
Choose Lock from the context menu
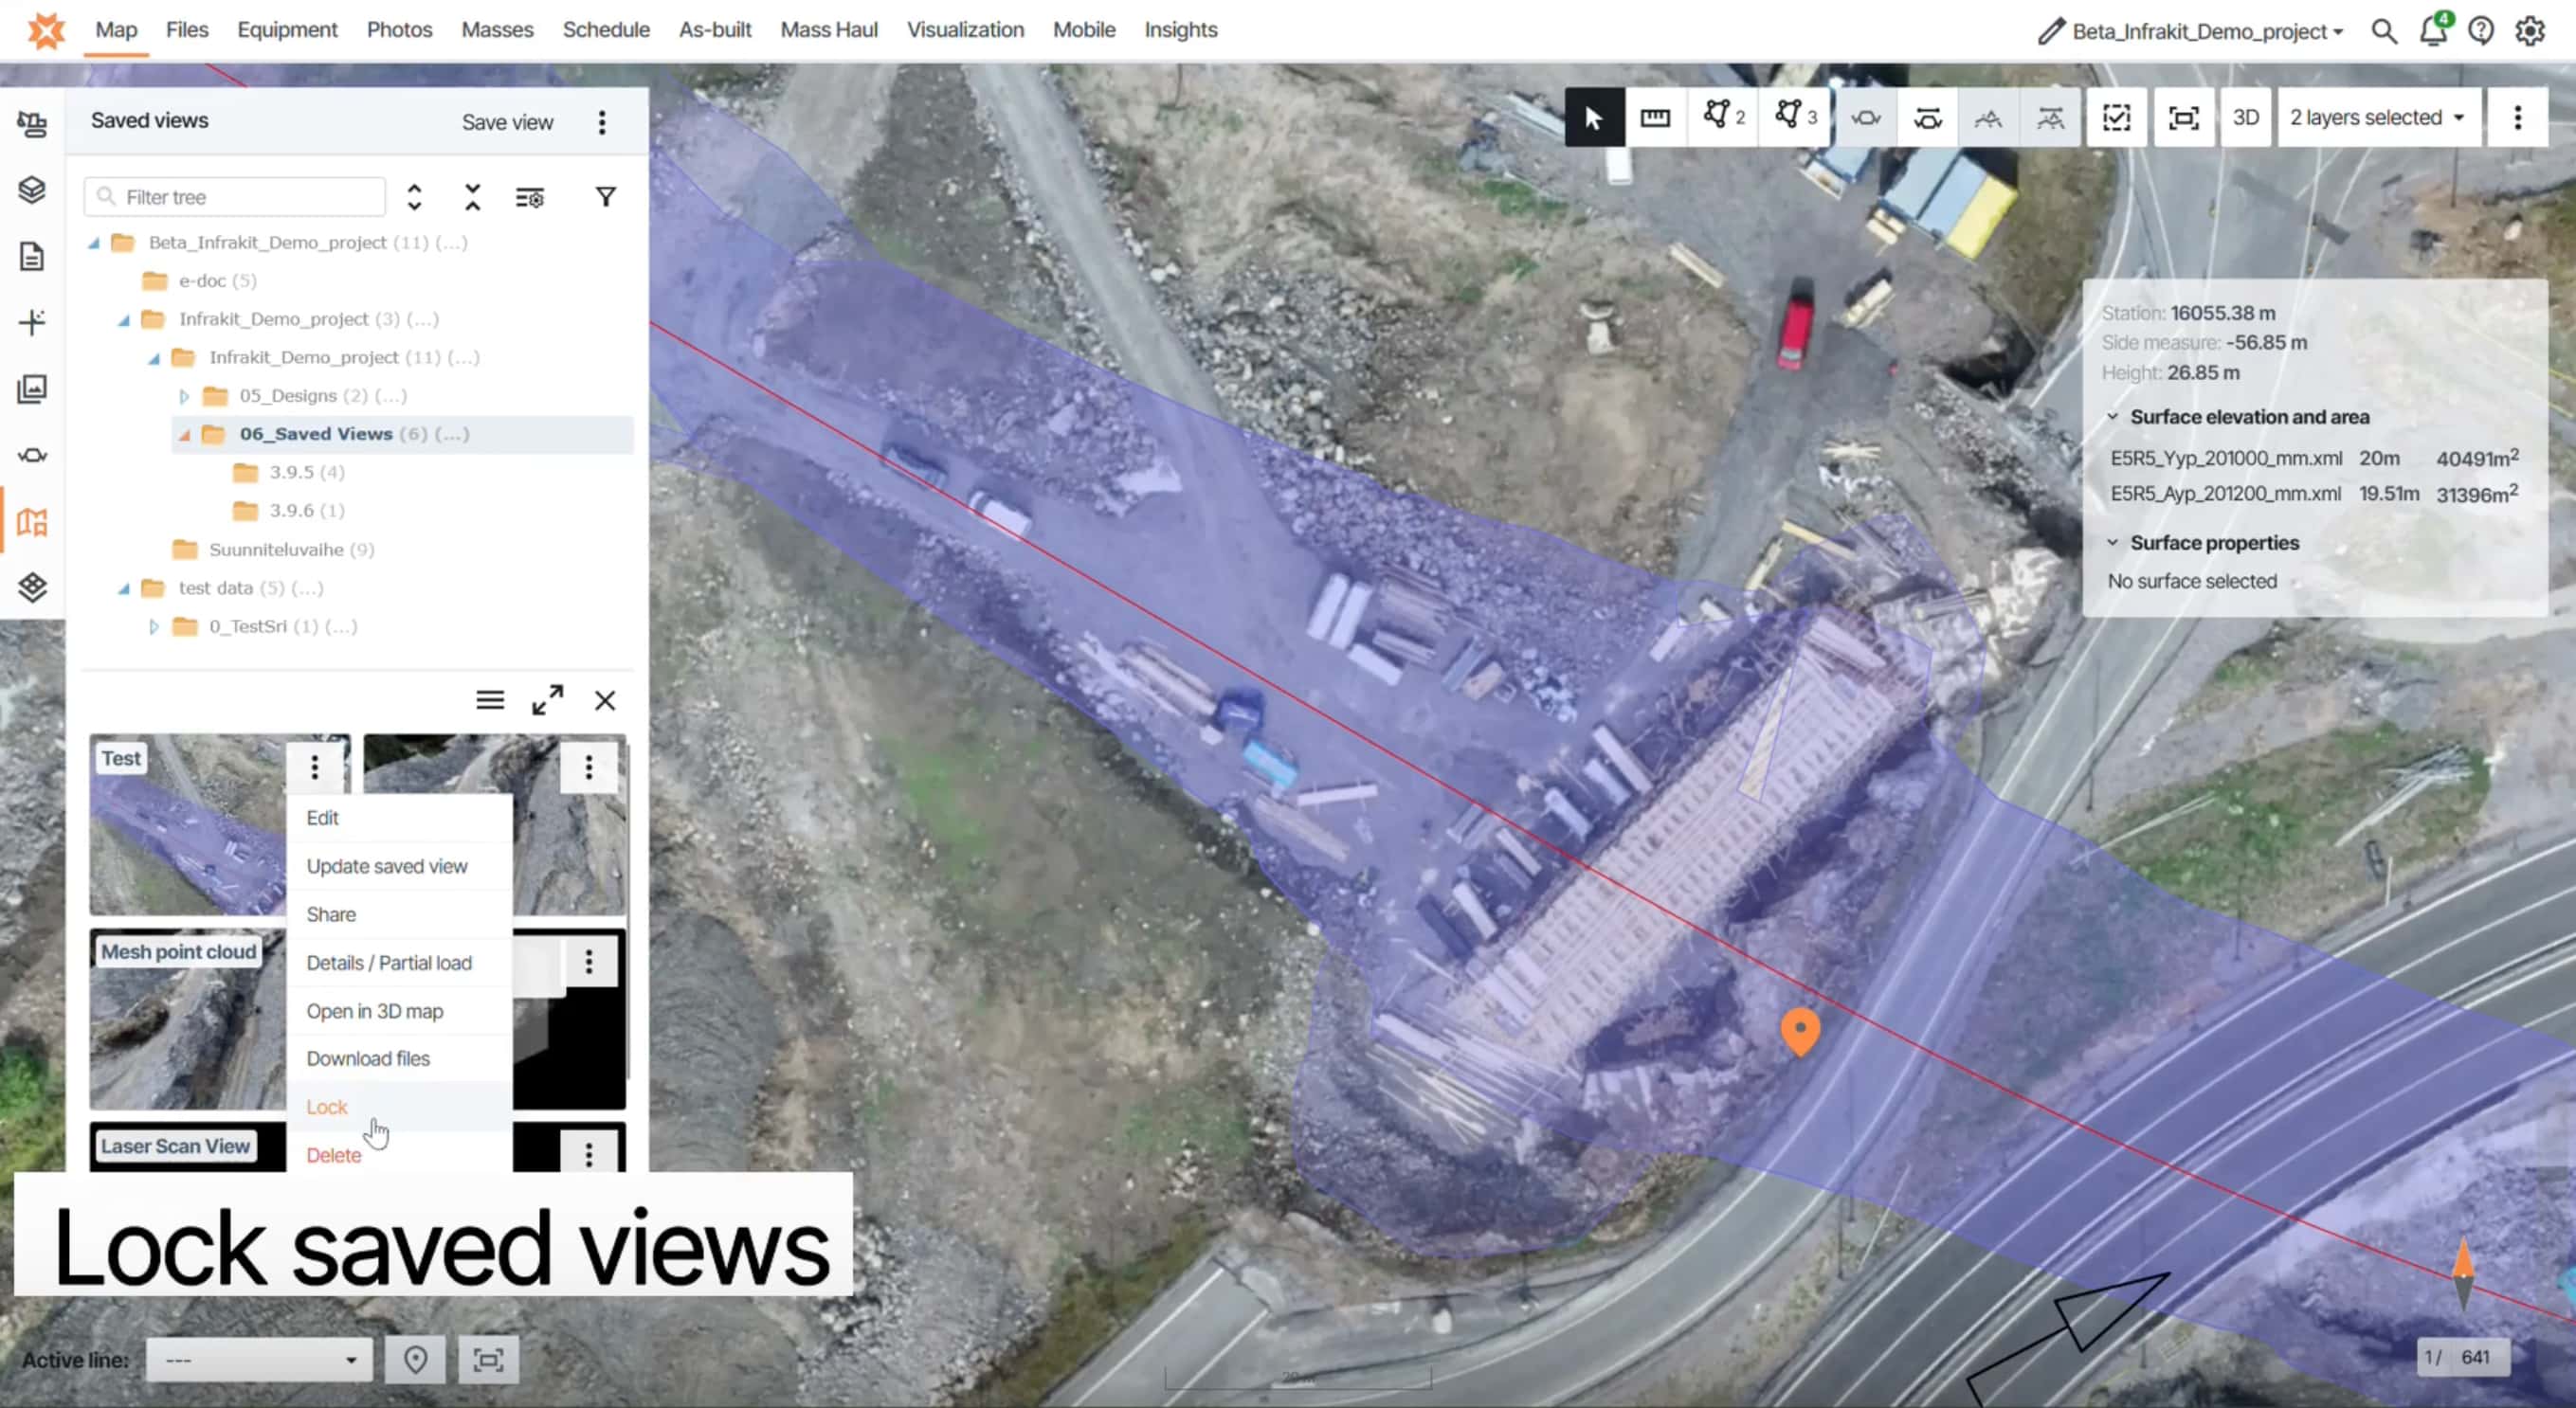click(400, 1107)
